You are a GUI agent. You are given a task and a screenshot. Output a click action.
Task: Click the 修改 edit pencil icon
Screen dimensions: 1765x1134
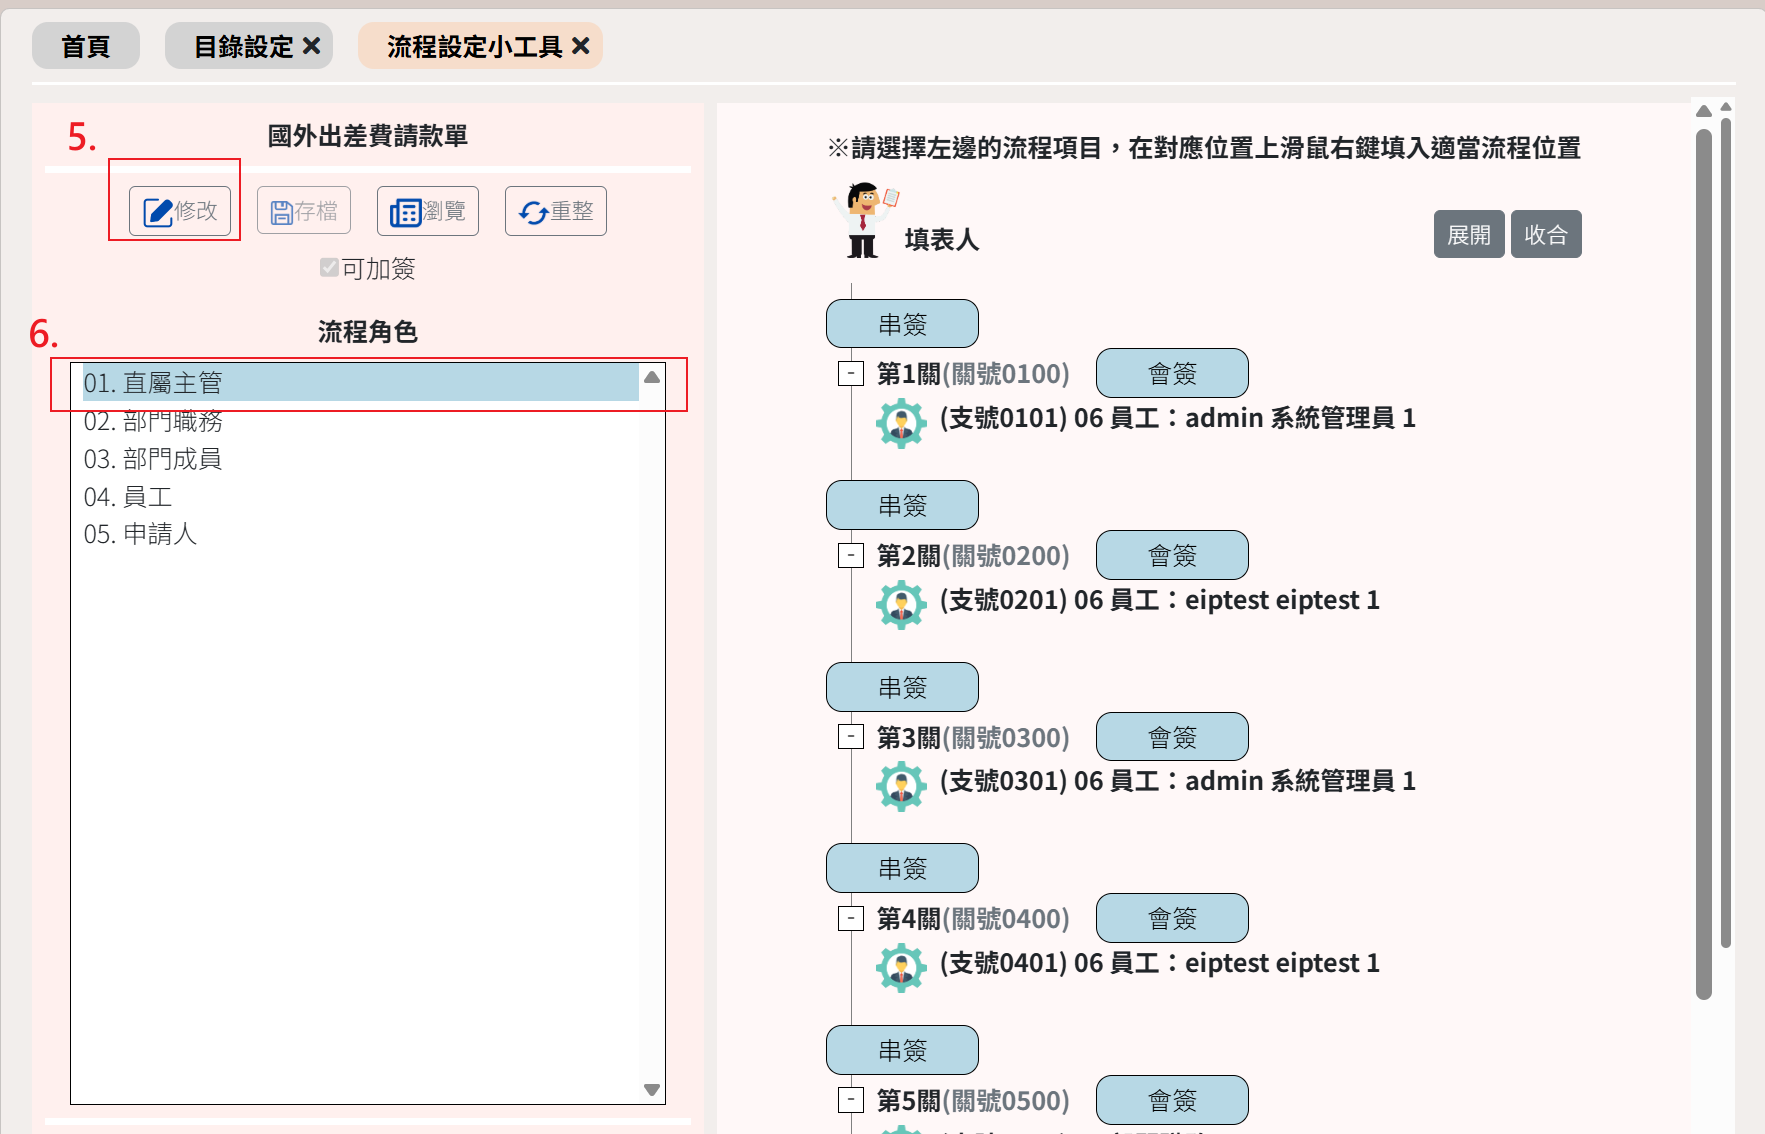pos(158,212)
